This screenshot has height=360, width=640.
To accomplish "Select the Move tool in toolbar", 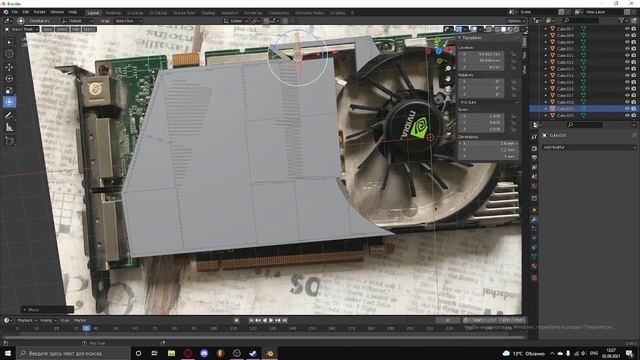I will (9, 67).
